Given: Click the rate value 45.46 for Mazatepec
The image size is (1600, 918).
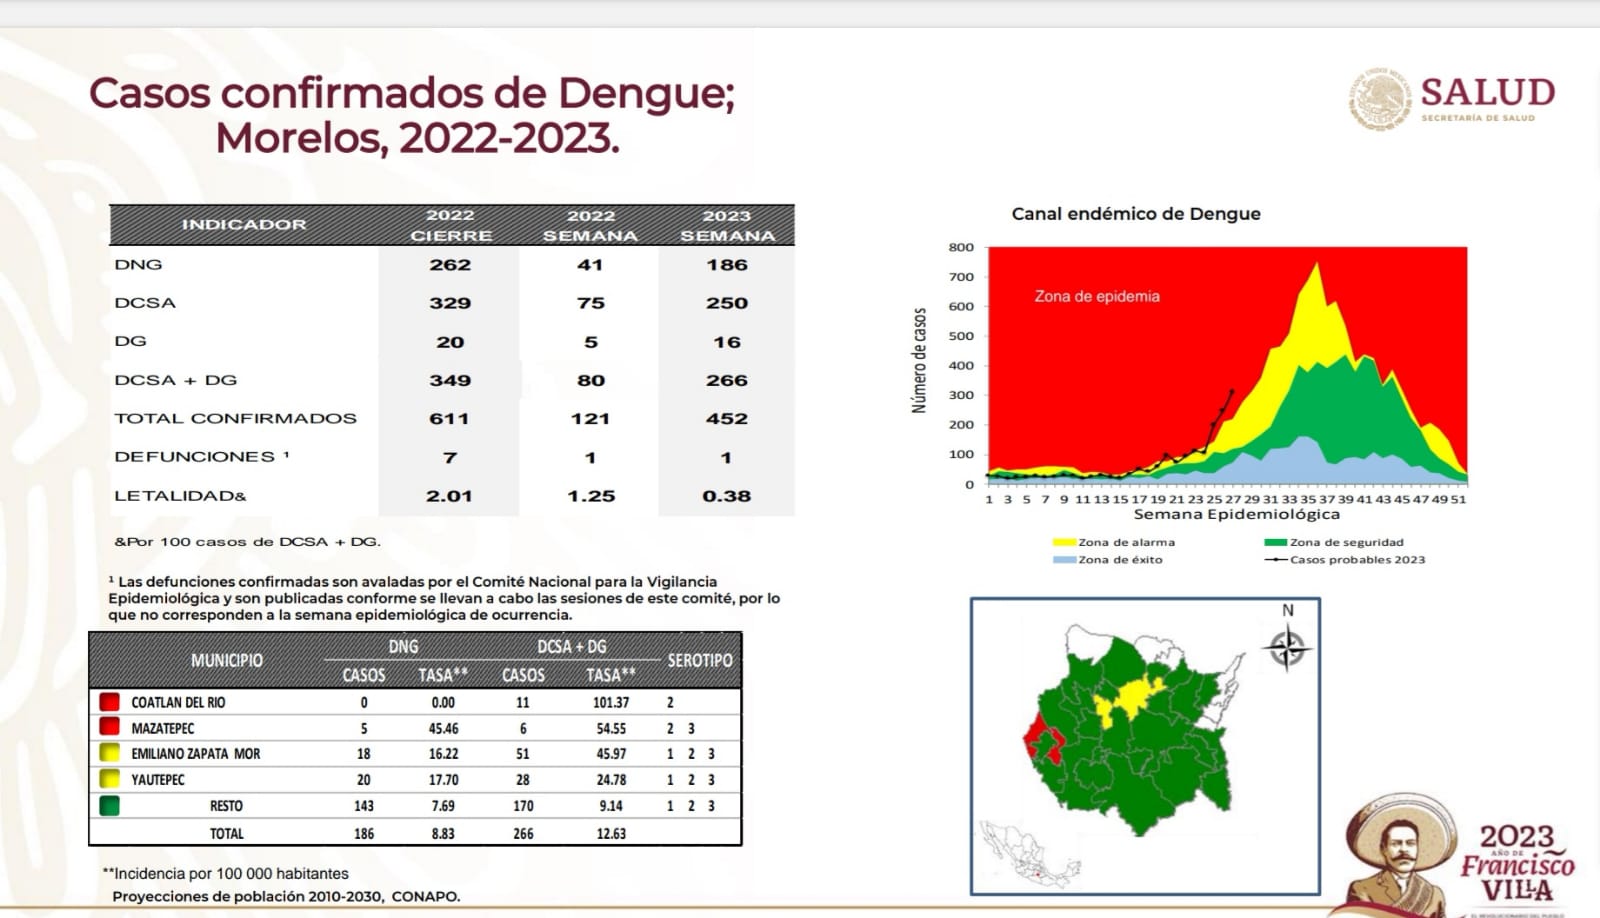Looking at the screenshot, I should point(443,728).
